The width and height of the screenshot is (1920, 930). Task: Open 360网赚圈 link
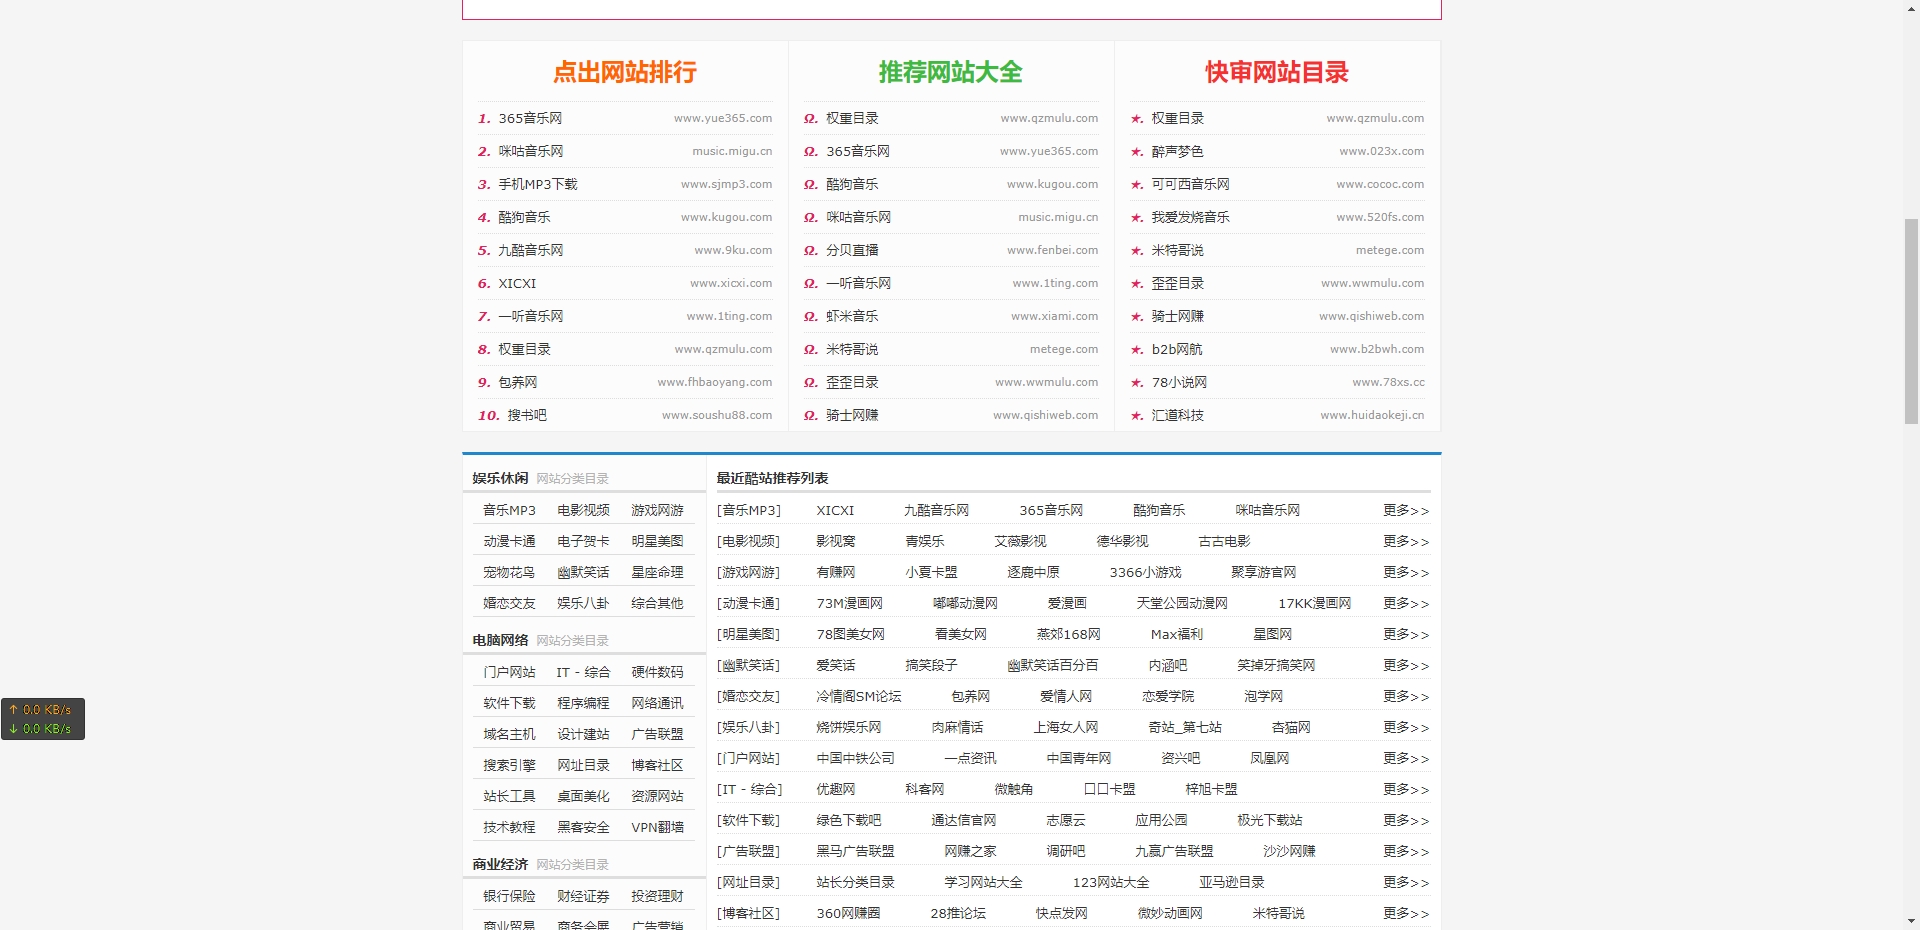(x=848, y=913)
